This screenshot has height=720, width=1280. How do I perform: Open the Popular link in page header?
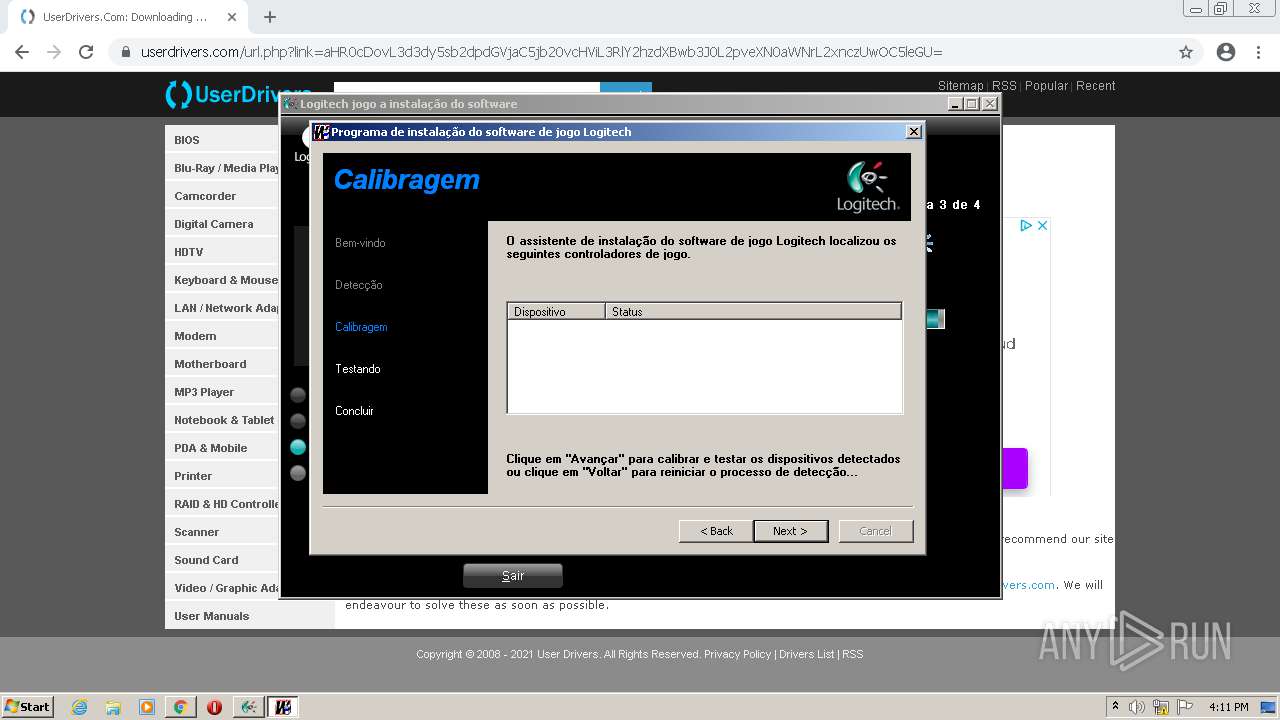(1046, 86)
